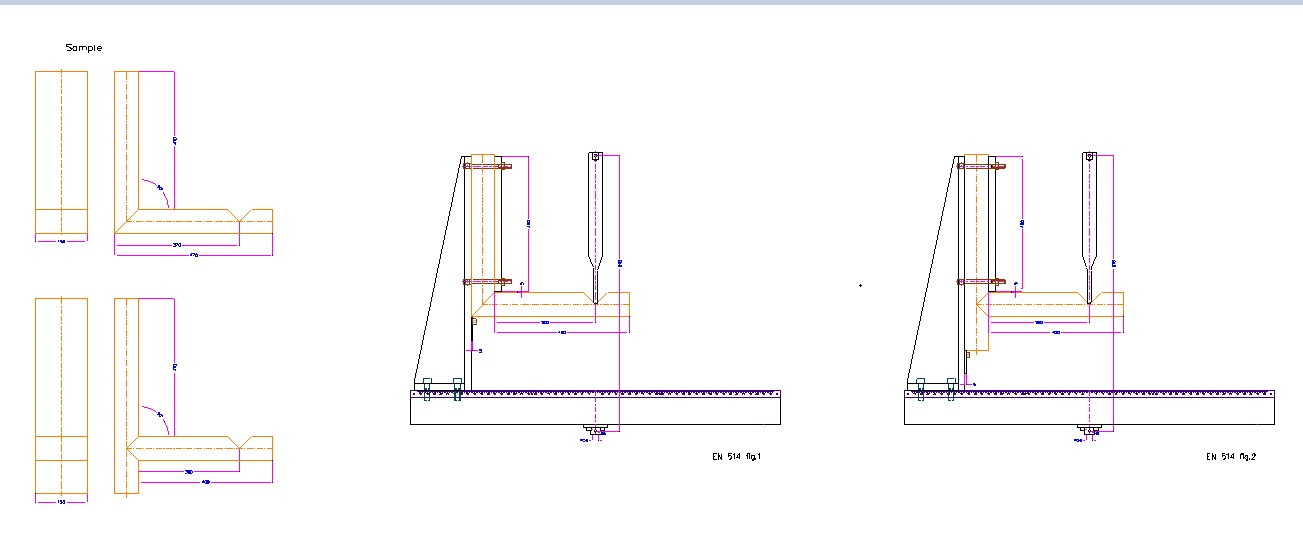Screen dimensions: 1303x533
Task: Click the 'Sample' text label
Action: pyautogui.click(x=83, y=48)
